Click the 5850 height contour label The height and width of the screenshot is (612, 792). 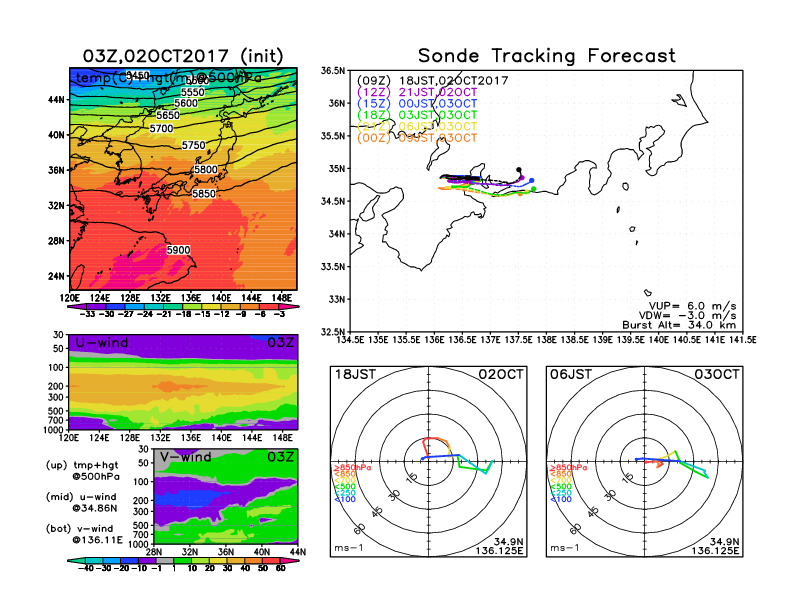pyautogui.click(x=204, y=194)
